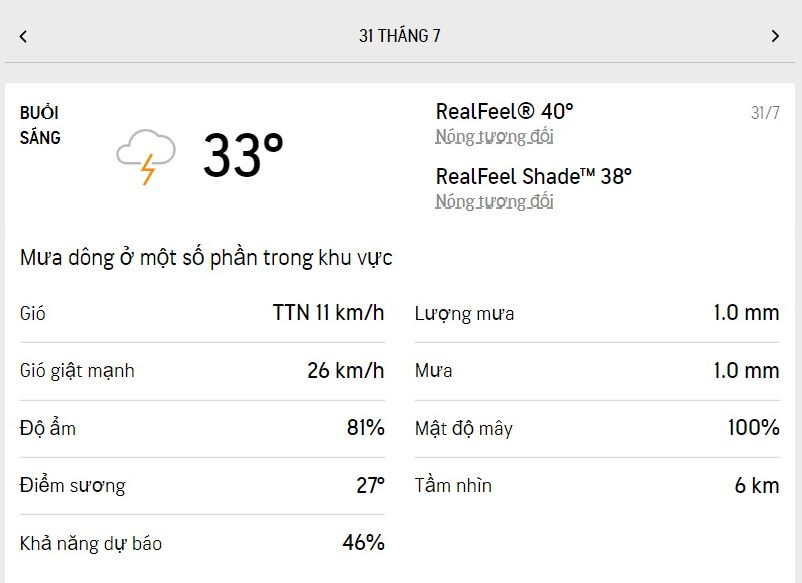Click the large 33° temperature
The height and width of the screenshot is (583, 802).
[x=243, y=155]
